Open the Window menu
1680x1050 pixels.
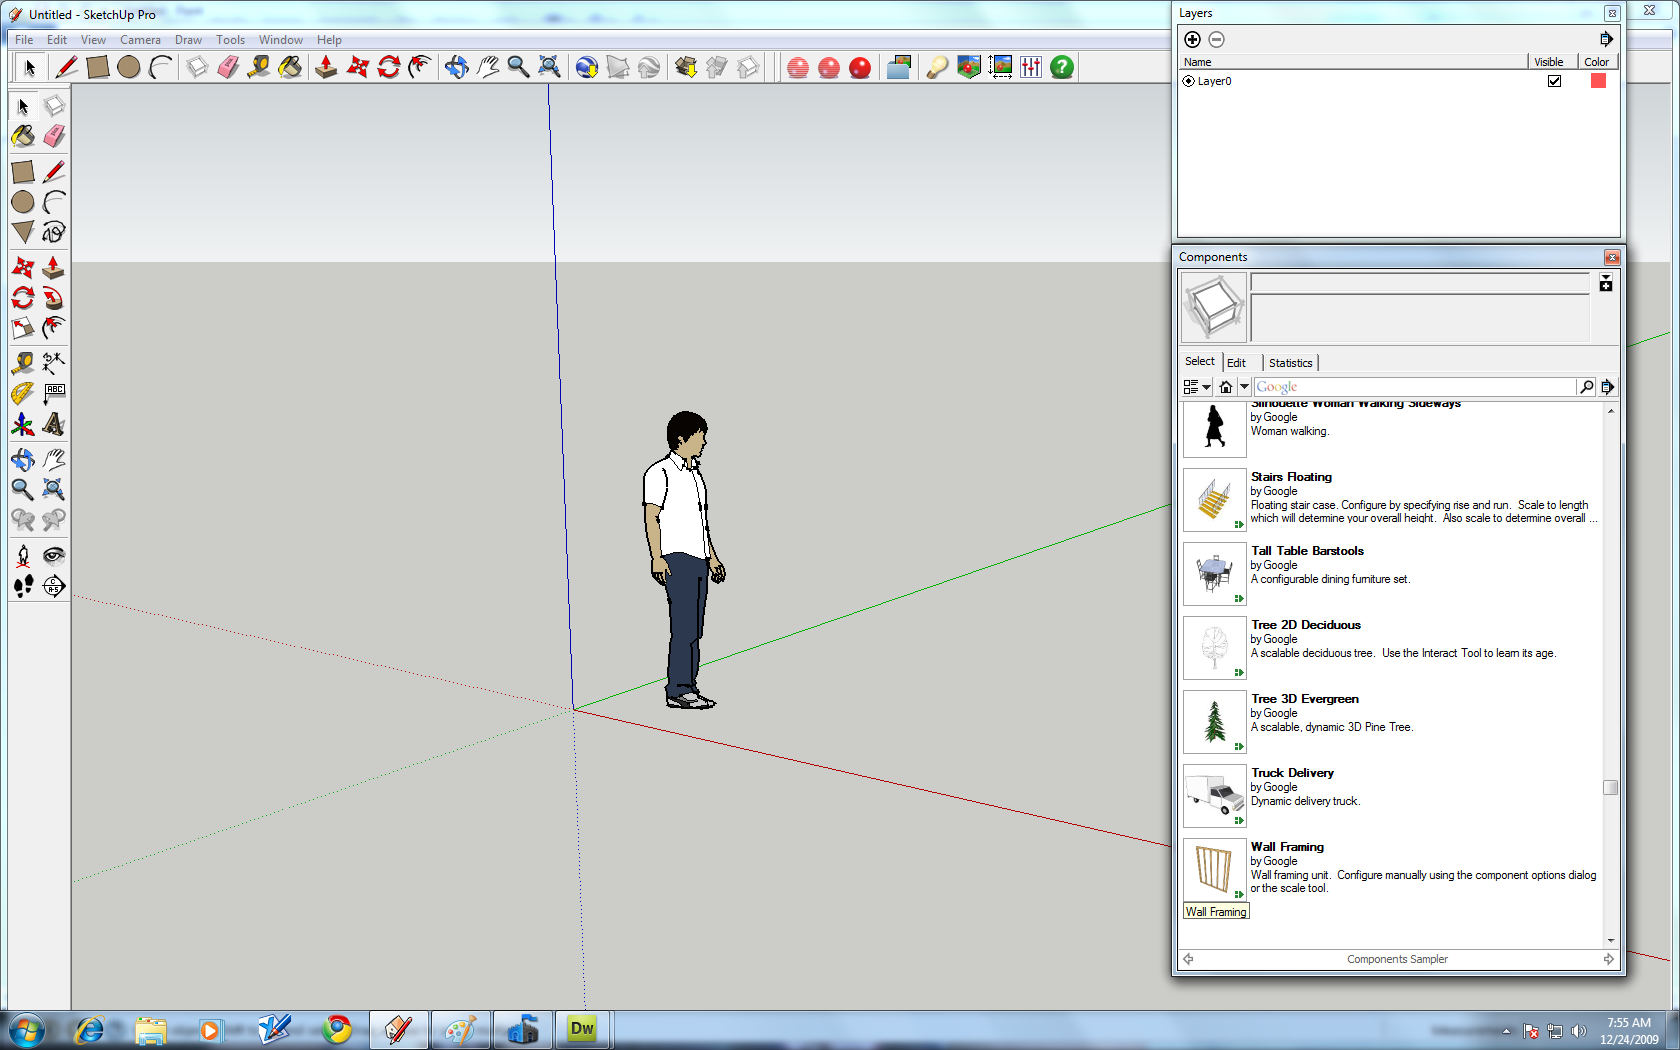tap(281, 40)
